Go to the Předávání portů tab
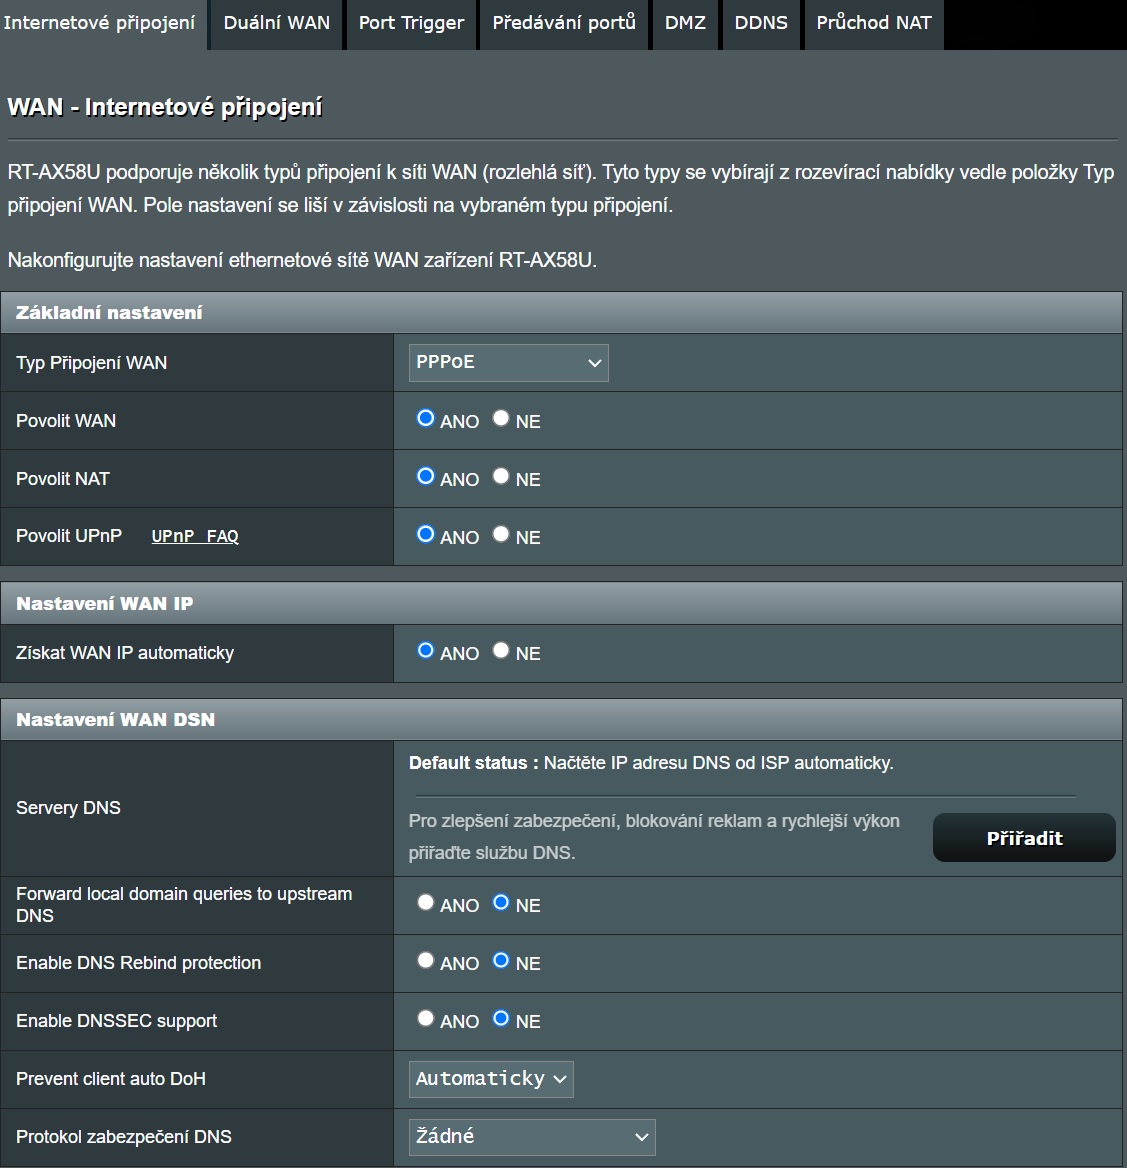This screenshot has width=1127, height=1168. pos(564,23)
